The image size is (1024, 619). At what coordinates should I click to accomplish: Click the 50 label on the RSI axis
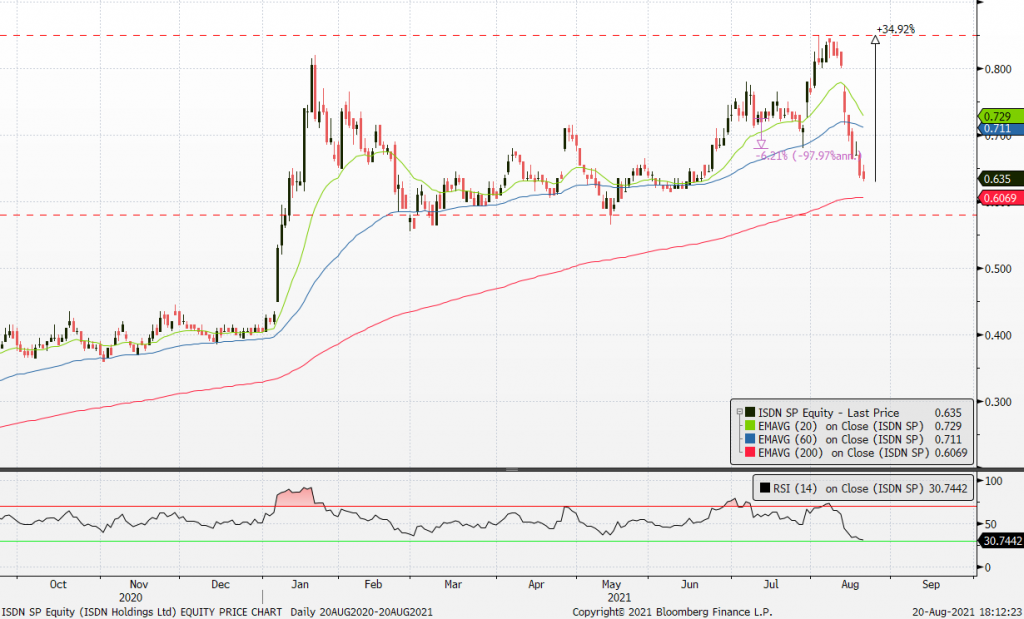tap(991, 524)
